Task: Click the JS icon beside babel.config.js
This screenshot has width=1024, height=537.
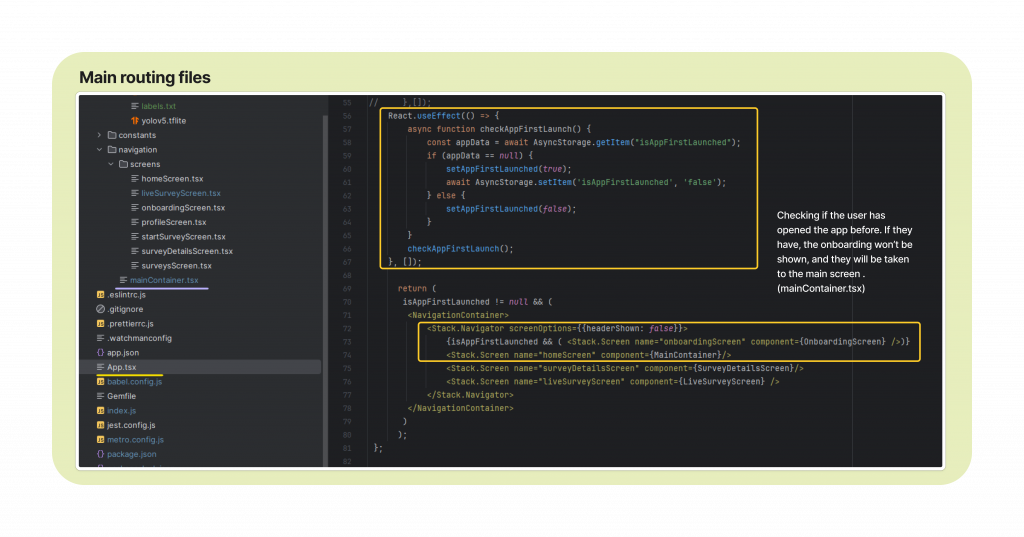Action: (x=100, y=382)
